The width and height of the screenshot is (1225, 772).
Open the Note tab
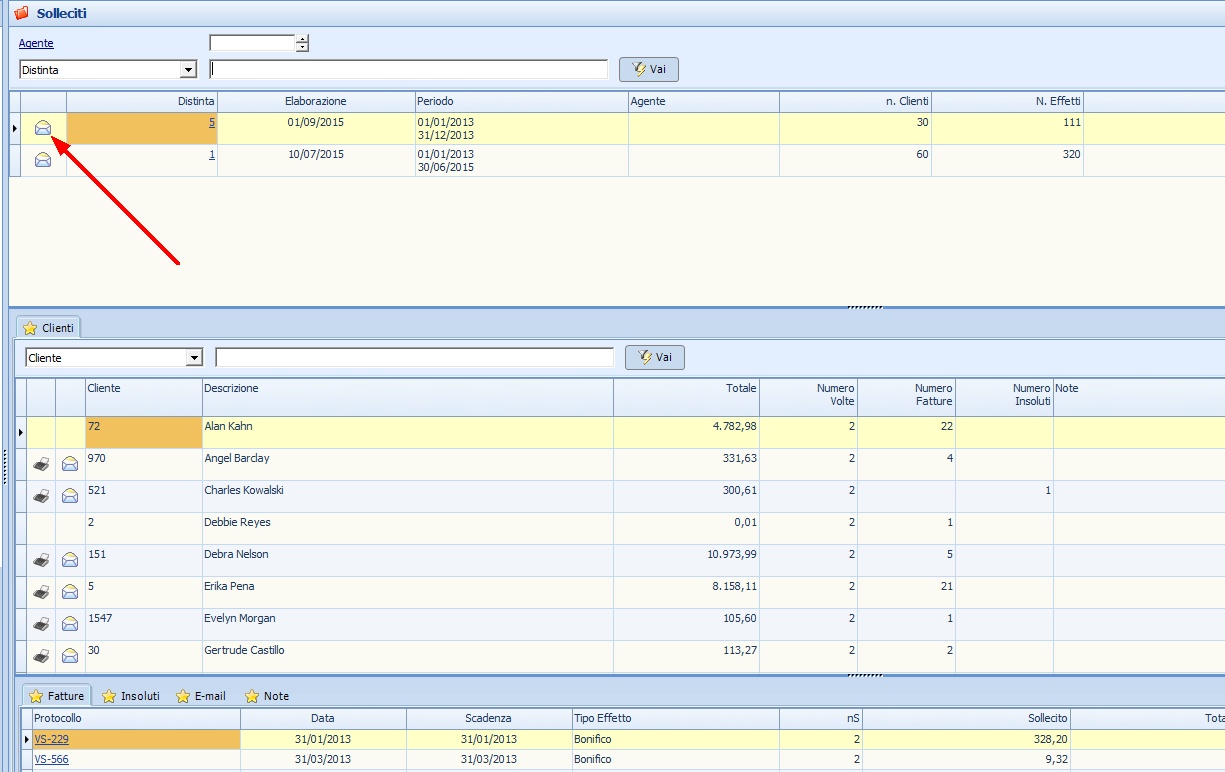pos(267,696)
